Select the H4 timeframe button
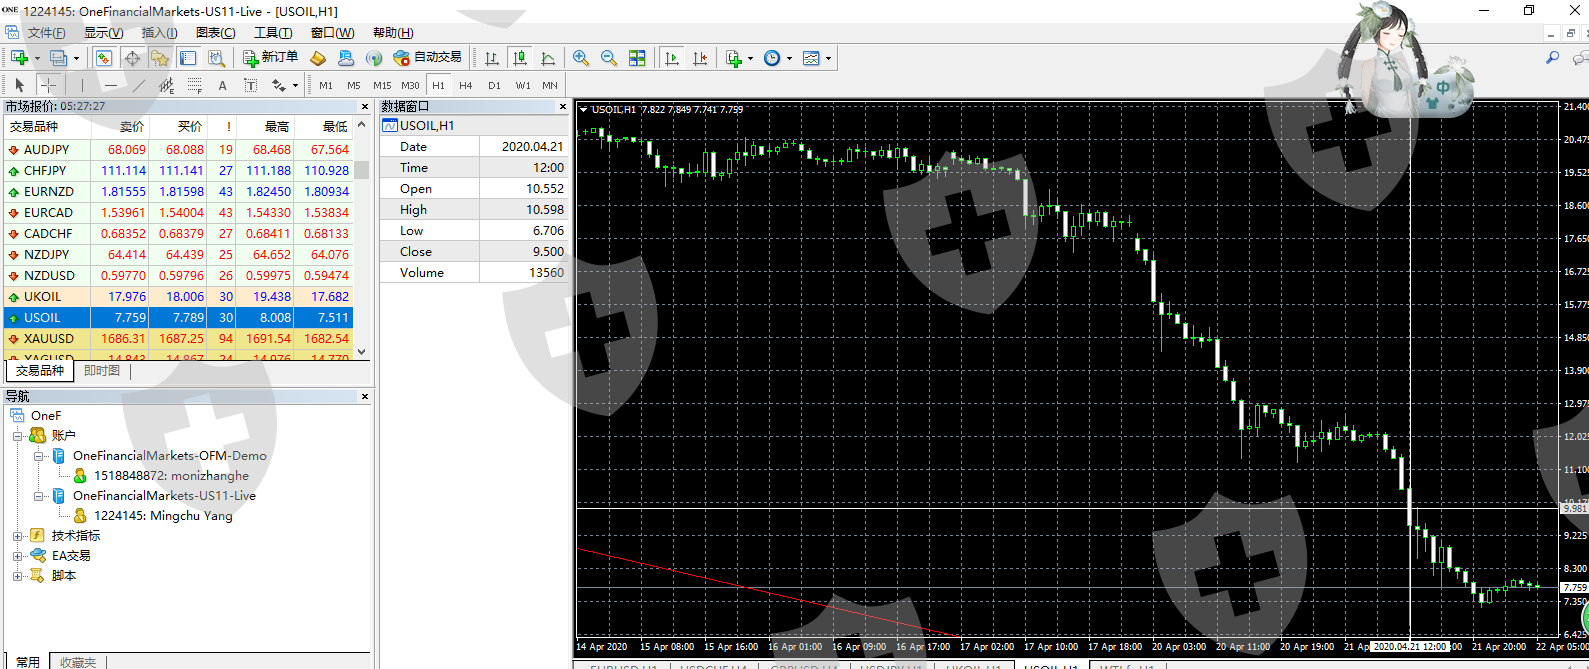1589x669 pixels. (466, 85)
